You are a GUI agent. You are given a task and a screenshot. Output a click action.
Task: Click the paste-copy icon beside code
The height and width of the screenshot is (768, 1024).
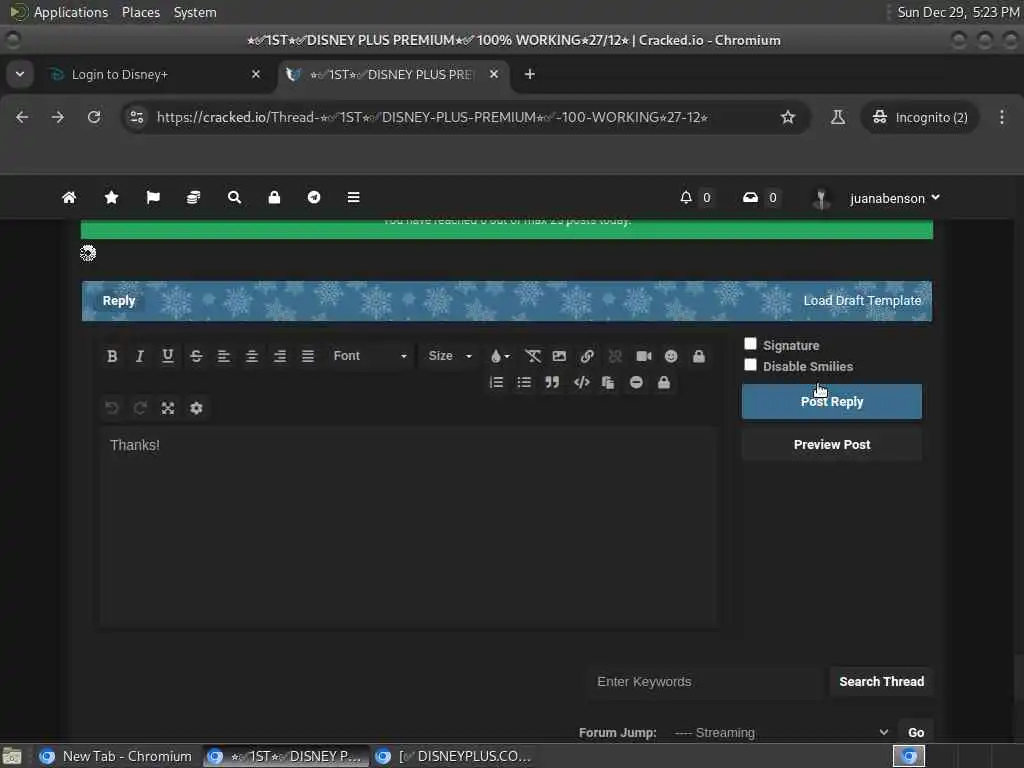point(608,383)
